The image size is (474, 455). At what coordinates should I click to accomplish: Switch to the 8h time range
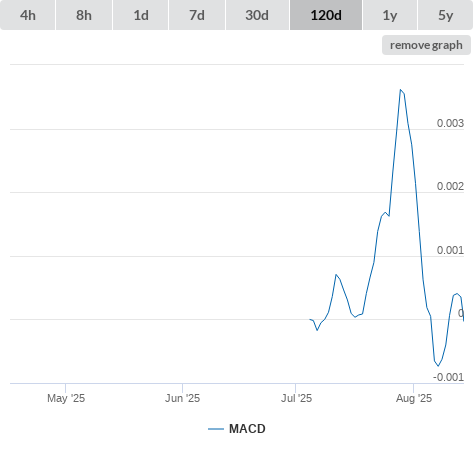coord(84,15)
